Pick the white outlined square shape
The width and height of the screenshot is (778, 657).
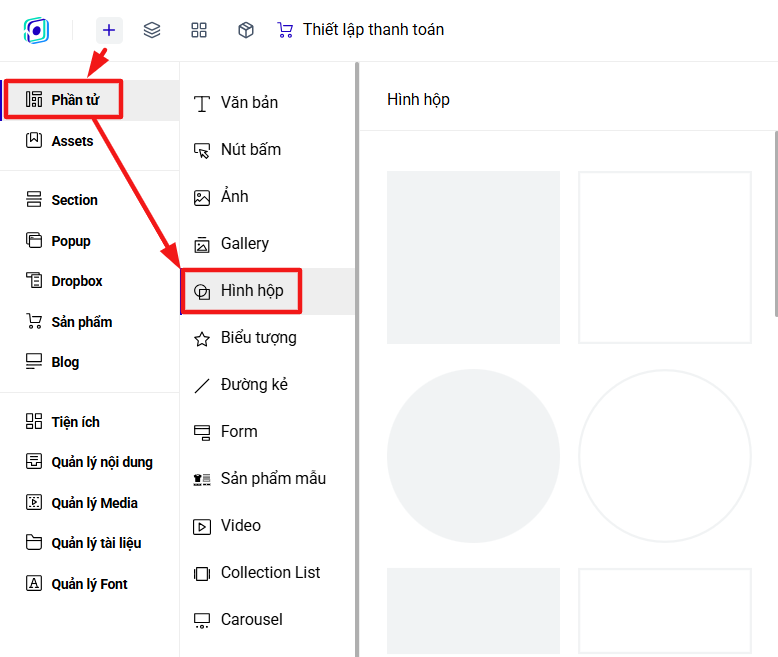[665, 258]
